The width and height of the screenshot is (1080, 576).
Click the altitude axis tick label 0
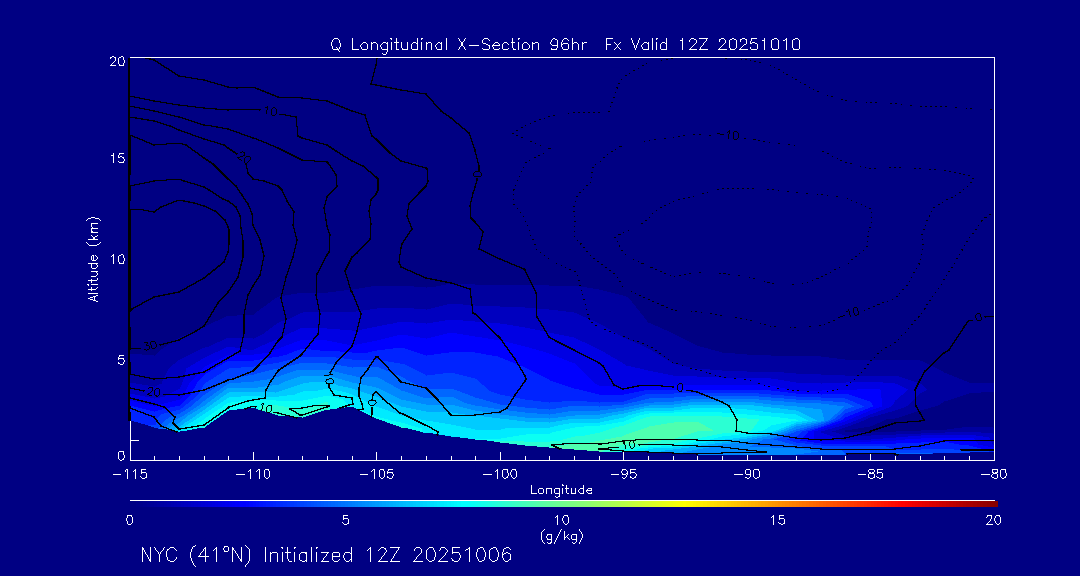pos(121,455)
